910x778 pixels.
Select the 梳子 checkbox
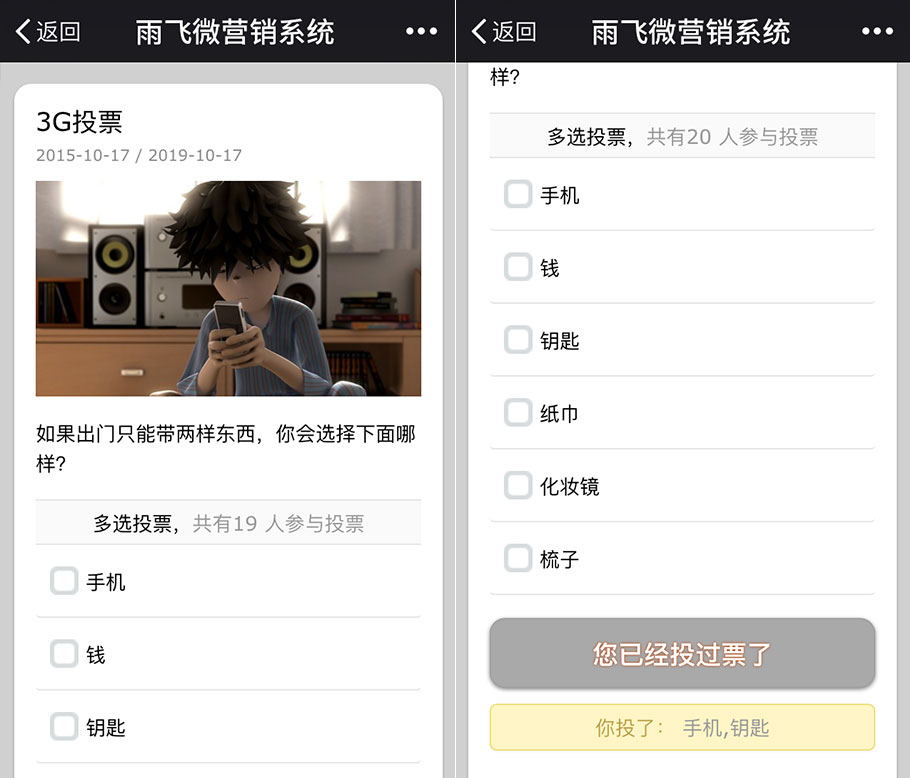518,558
